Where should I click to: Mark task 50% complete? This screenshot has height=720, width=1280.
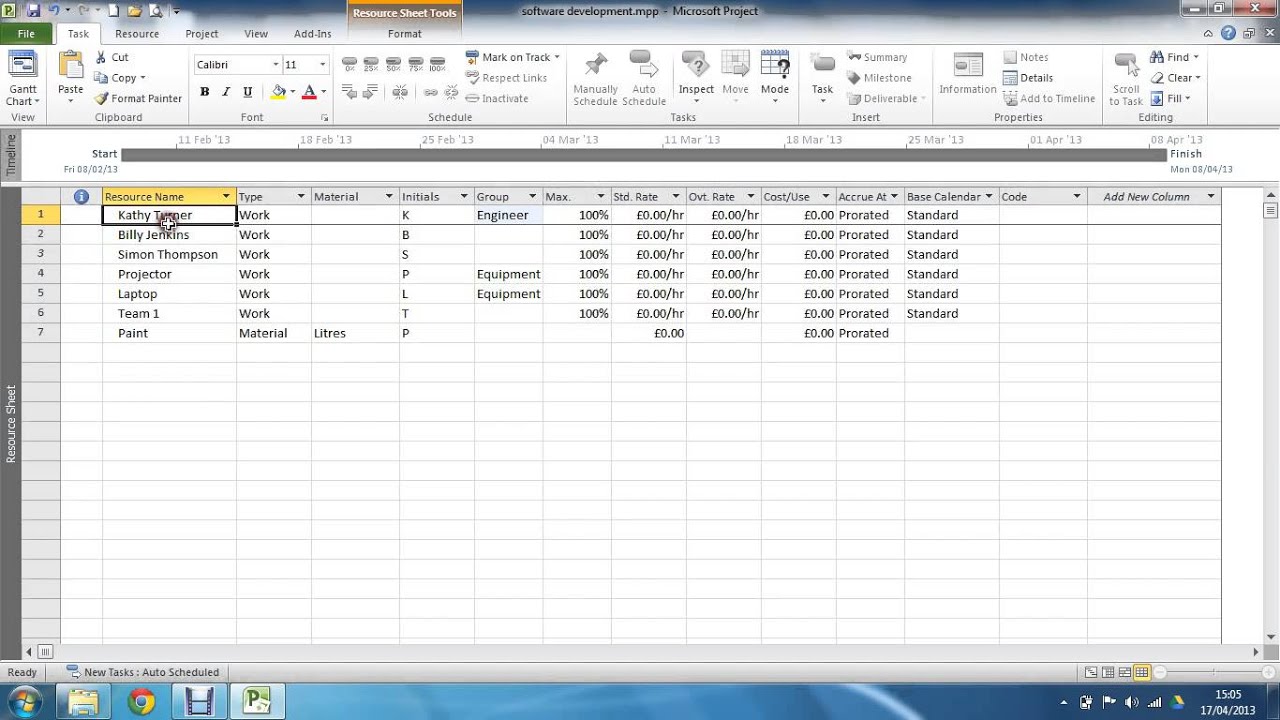[x=393, y=65]
